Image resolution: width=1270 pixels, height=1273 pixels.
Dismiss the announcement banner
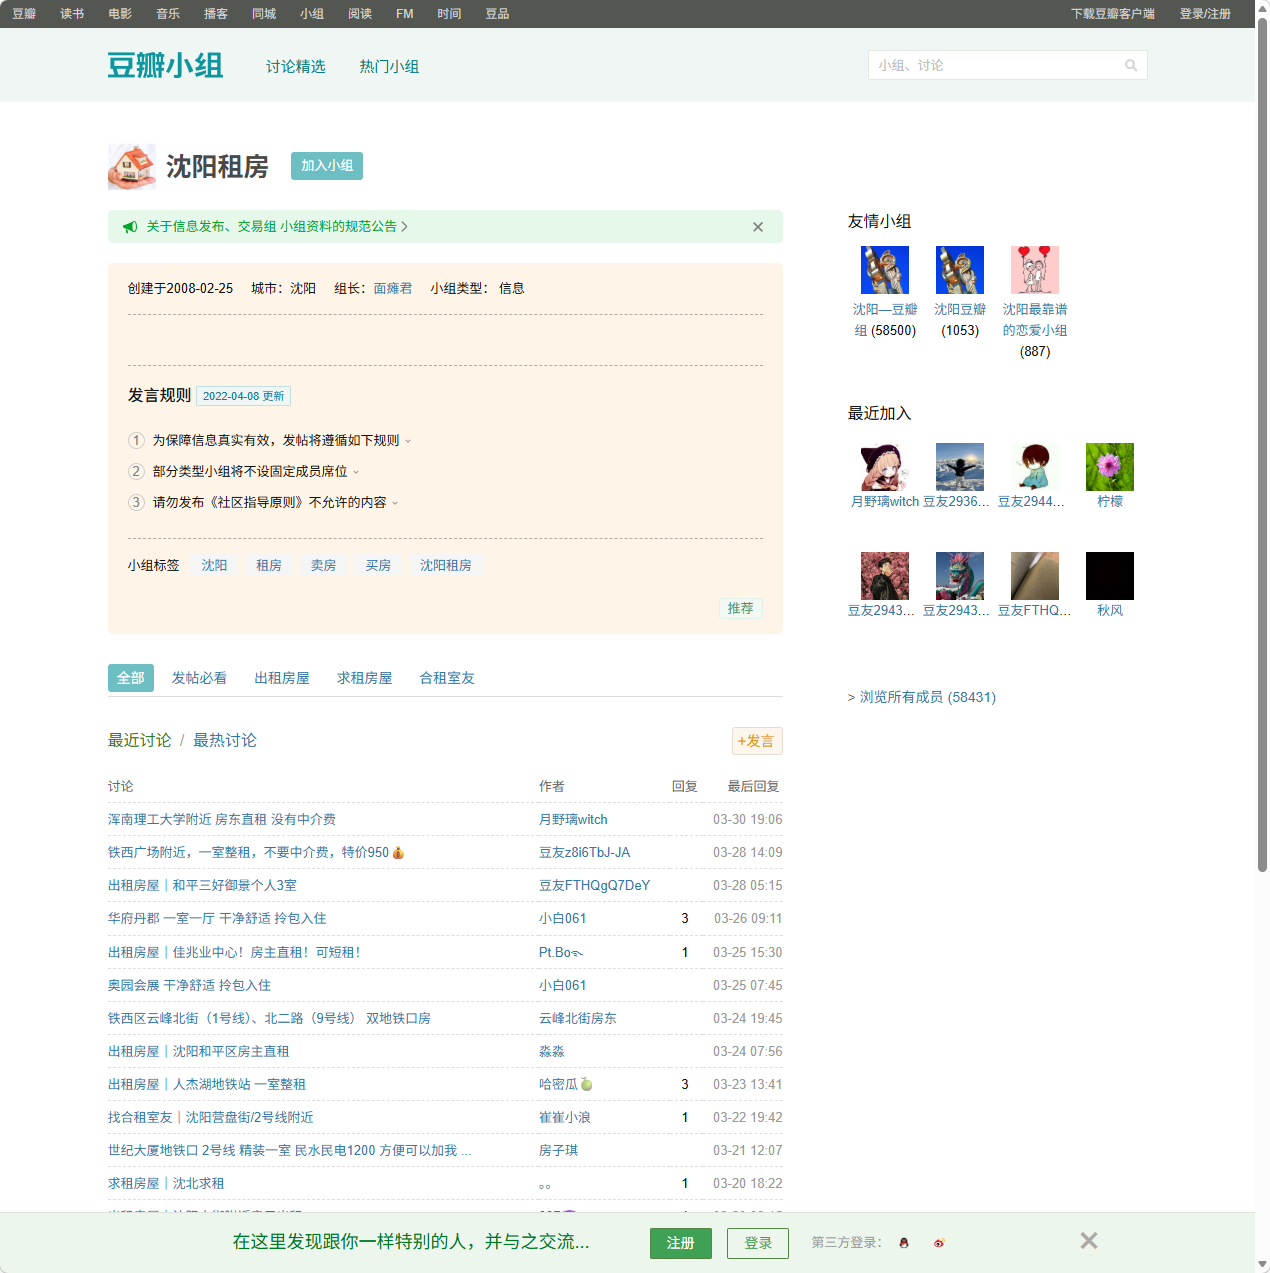[x=757, y=226]
